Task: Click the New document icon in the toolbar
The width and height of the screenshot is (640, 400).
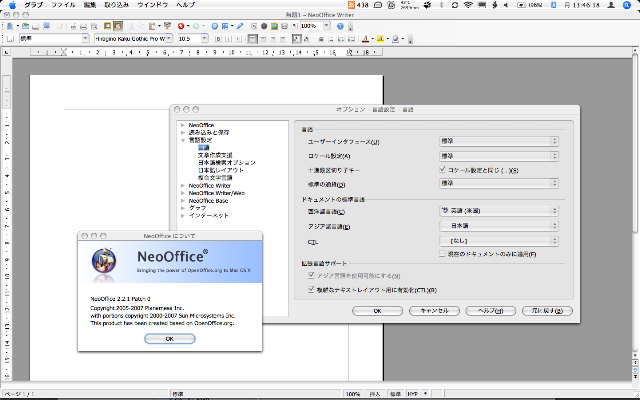Action: (10, 26)
